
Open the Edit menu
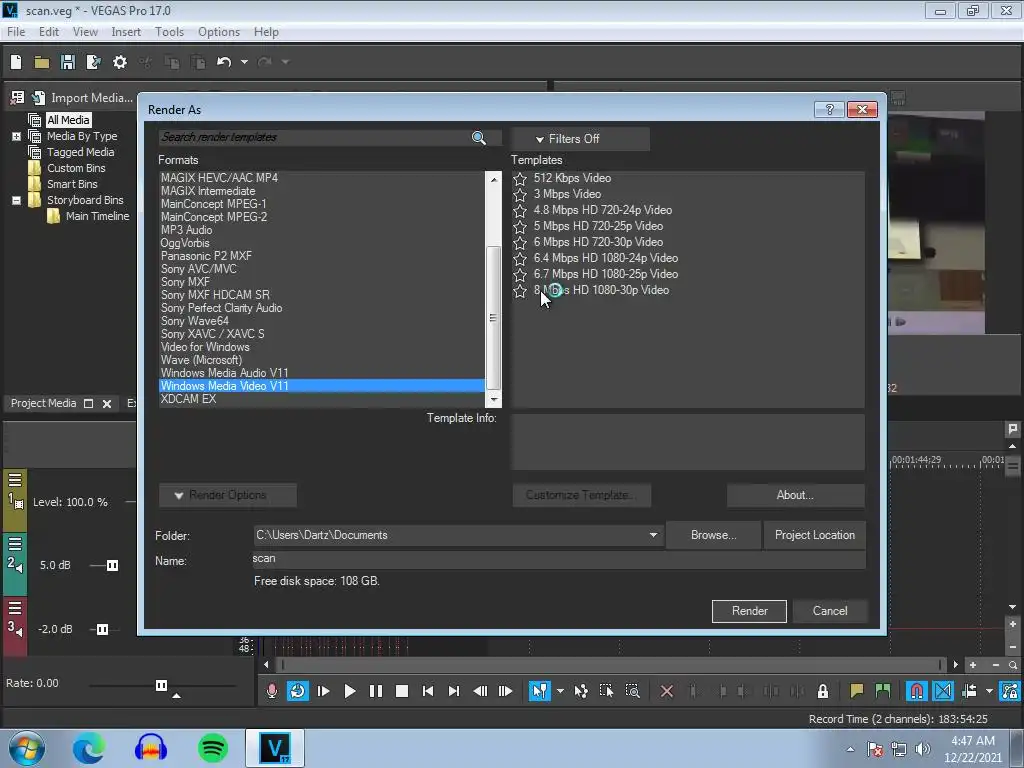point(48,32)
